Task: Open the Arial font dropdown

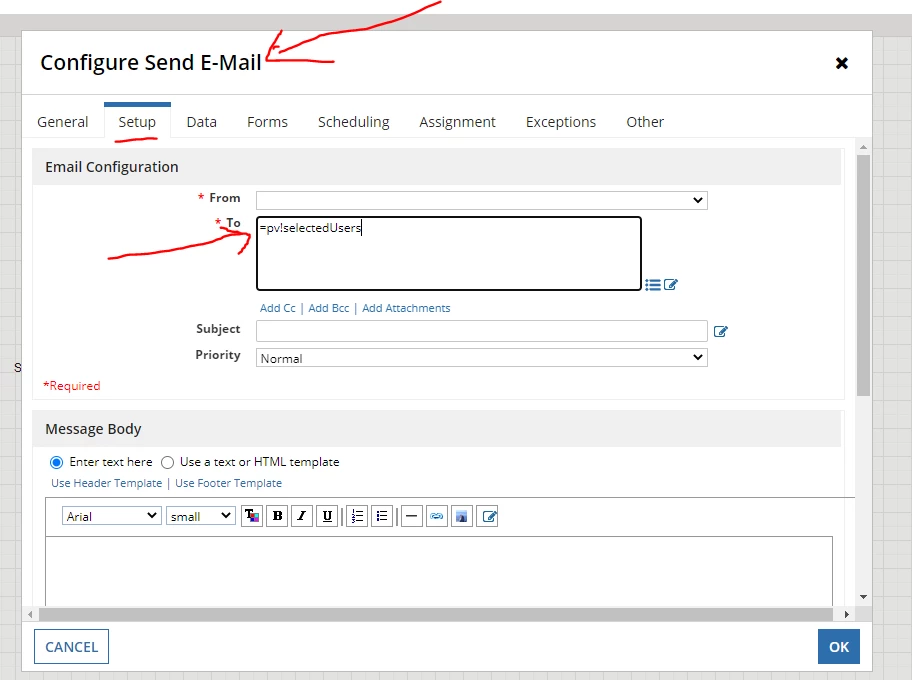Action: [x=112, y=516]
